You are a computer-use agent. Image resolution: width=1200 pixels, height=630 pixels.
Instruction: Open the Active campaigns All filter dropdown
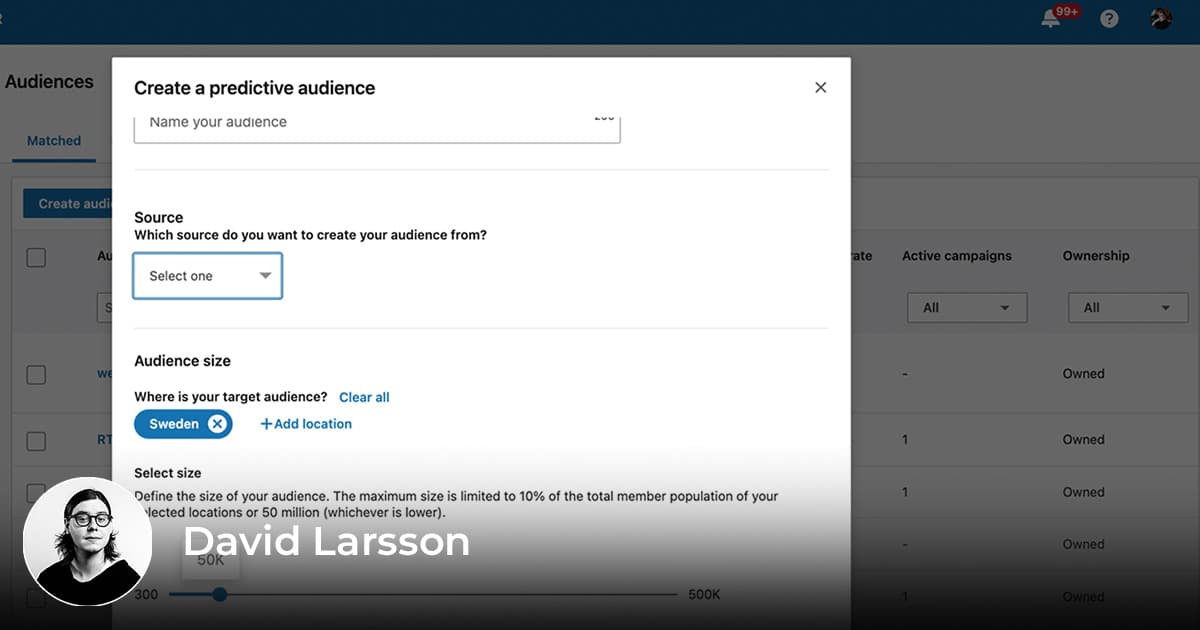[x=967, y=308]
